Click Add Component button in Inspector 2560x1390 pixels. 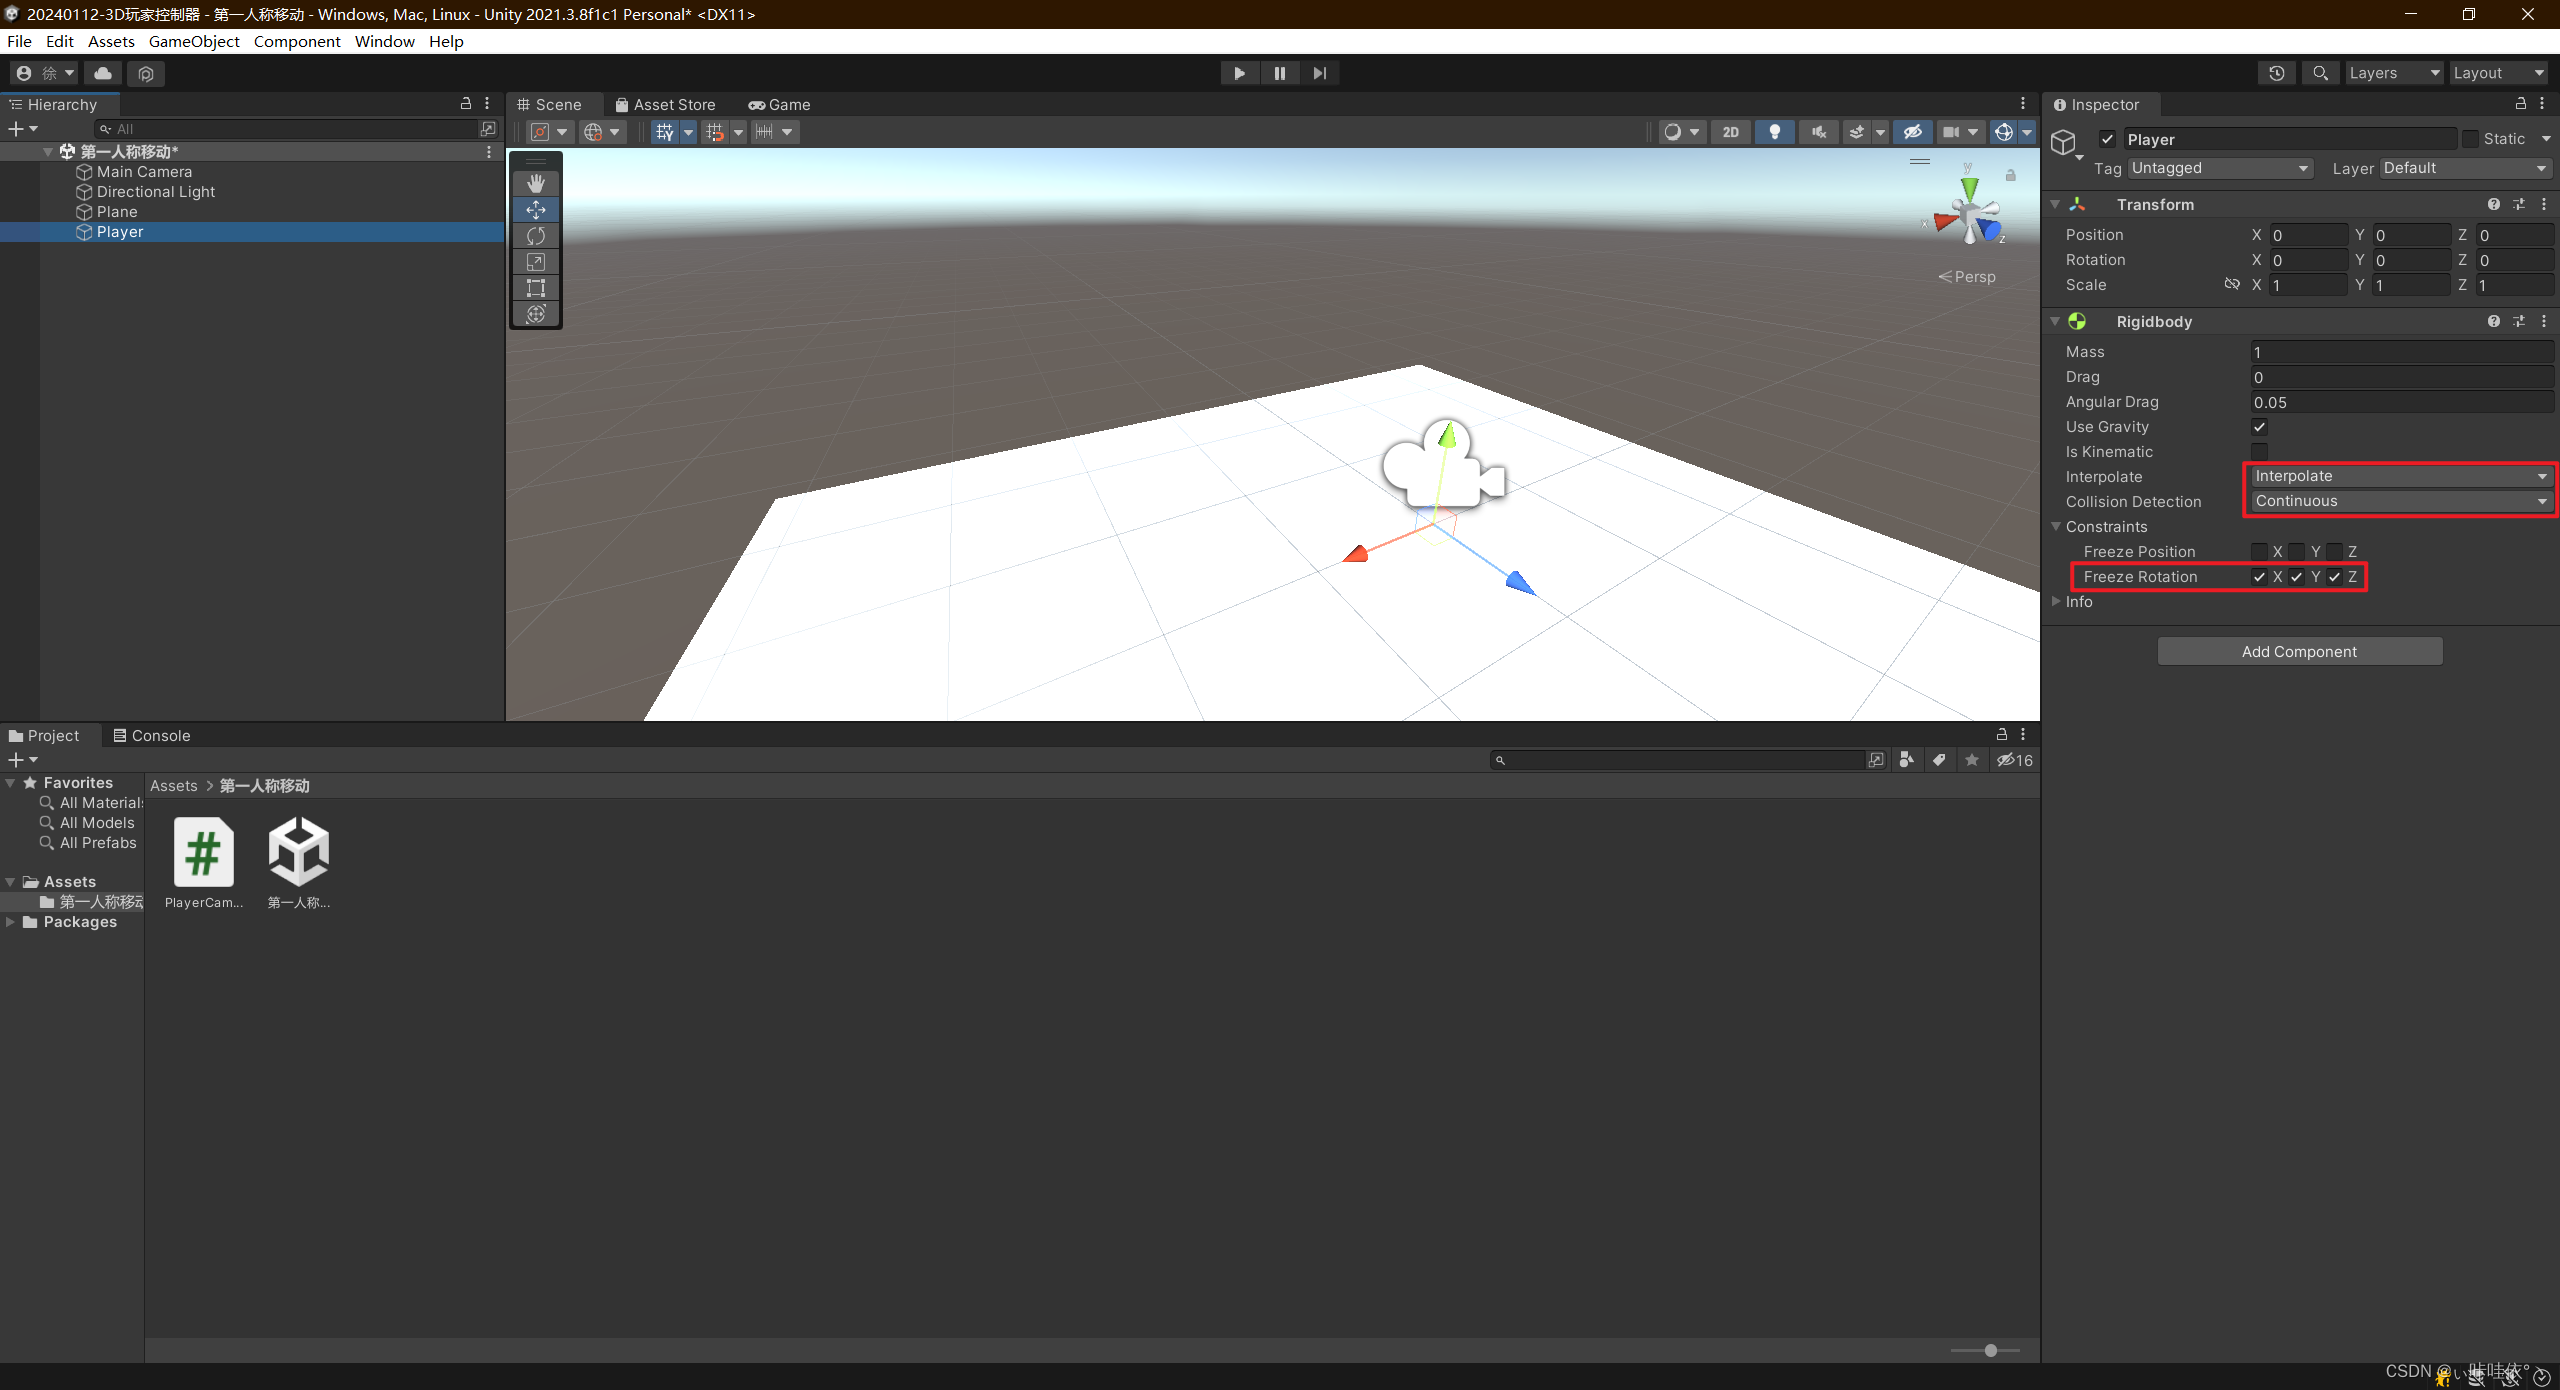2298,650
